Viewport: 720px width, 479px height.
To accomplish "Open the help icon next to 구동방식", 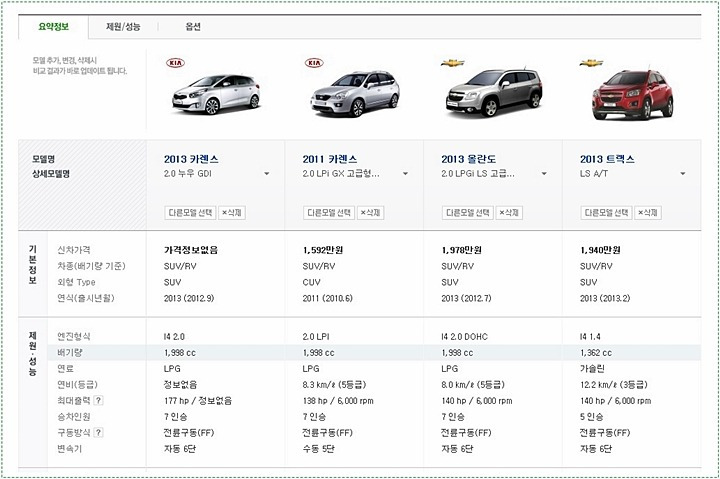I will pyautogui.click(x=98, y=432).
